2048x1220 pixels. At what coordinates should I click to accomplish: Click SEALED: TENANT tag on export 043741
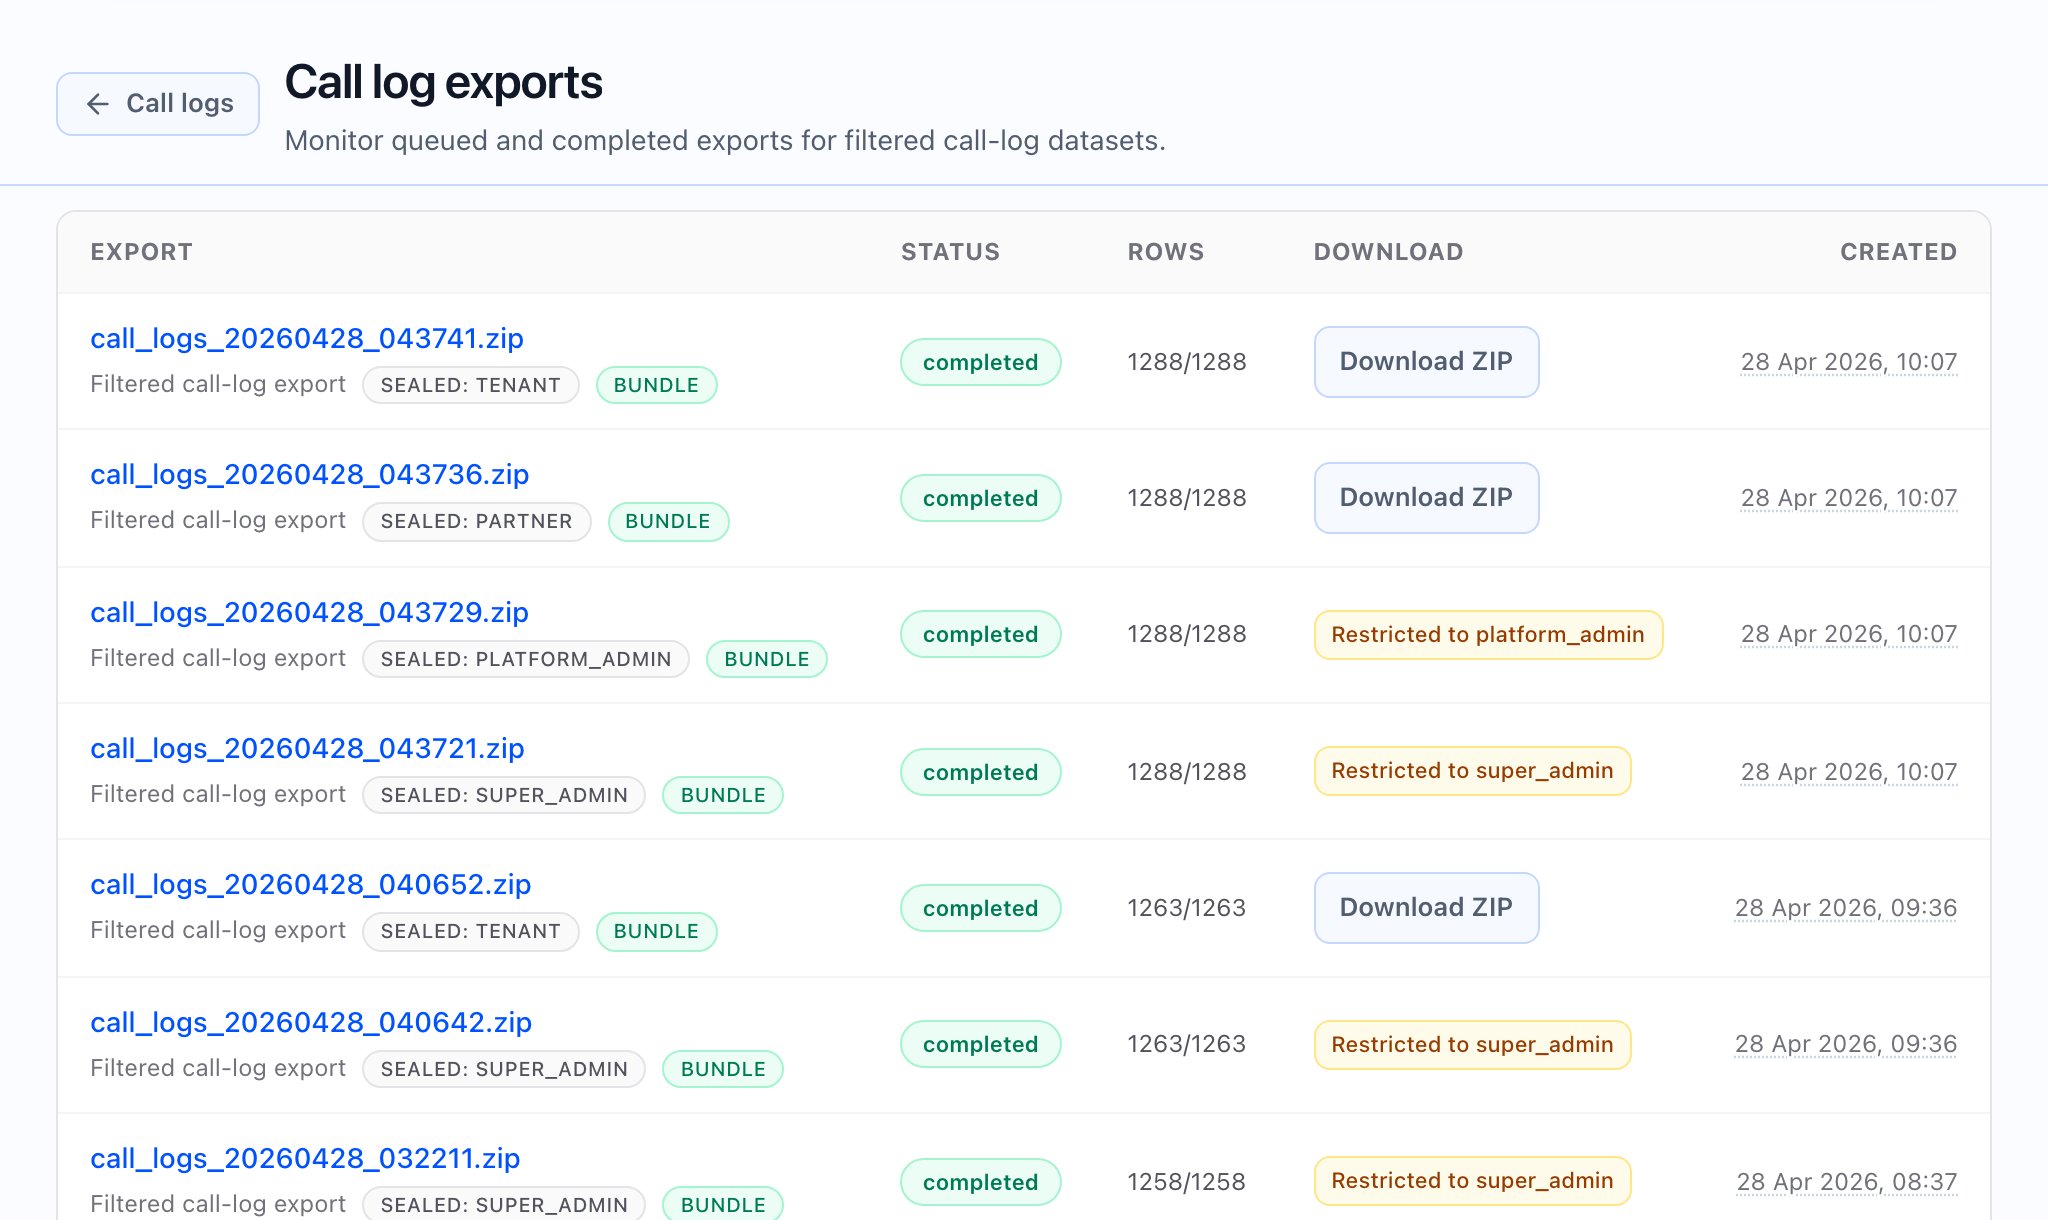point(471,385)
